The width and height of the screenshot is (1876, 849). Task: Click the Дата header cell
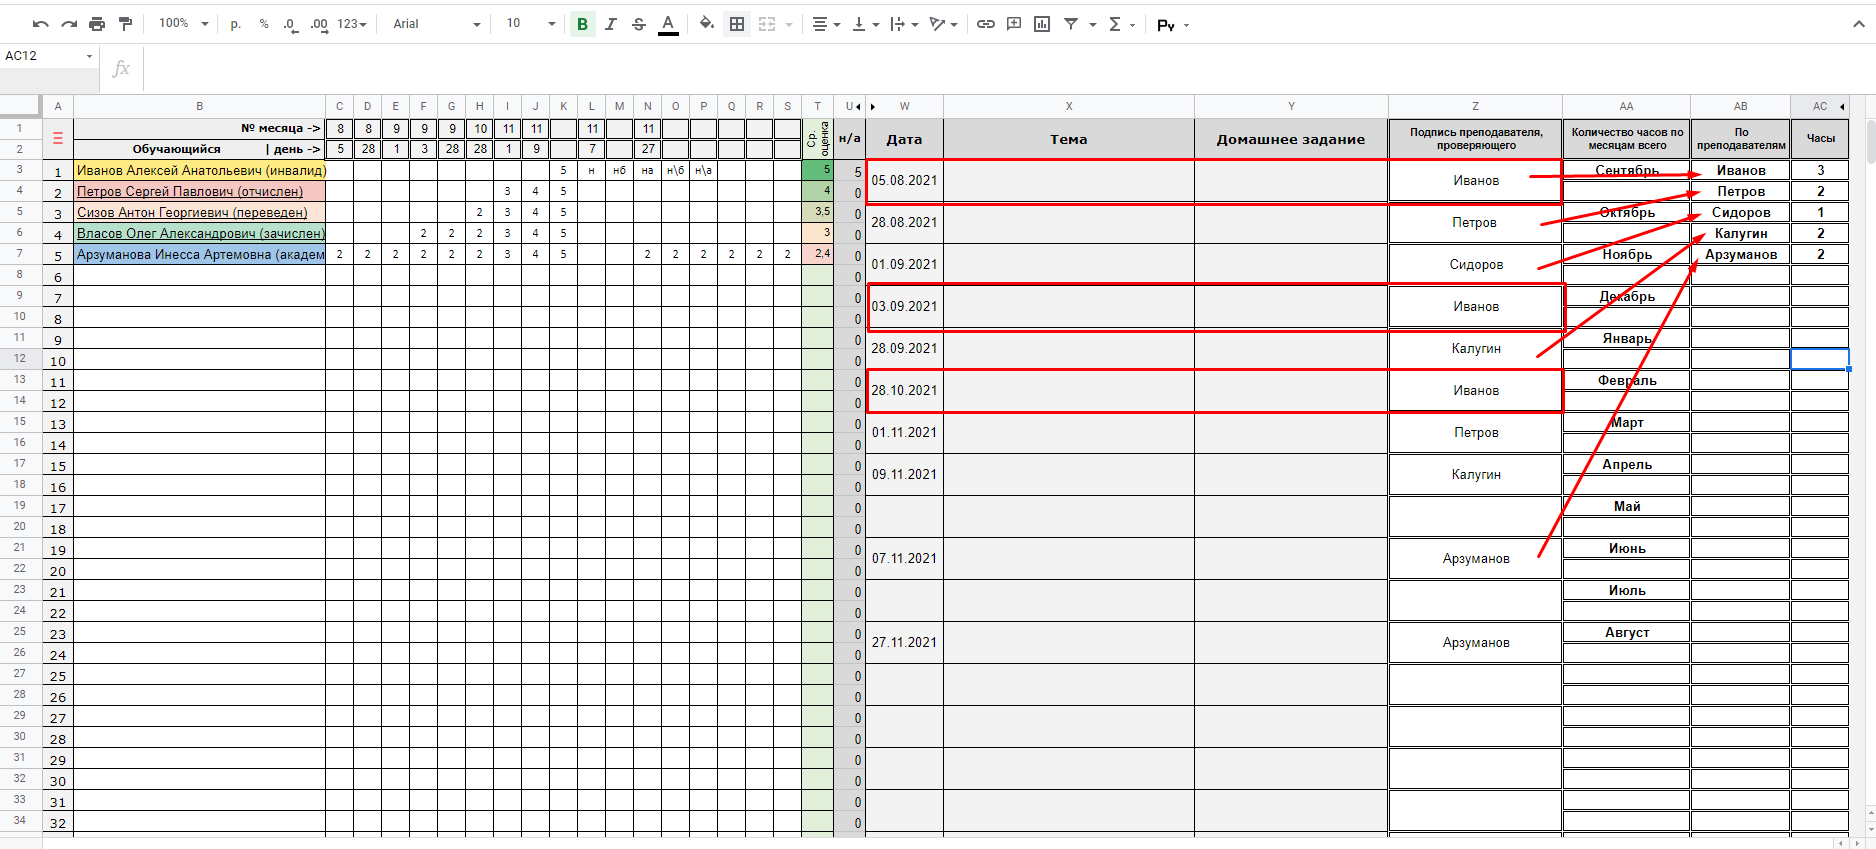[904, 139]
